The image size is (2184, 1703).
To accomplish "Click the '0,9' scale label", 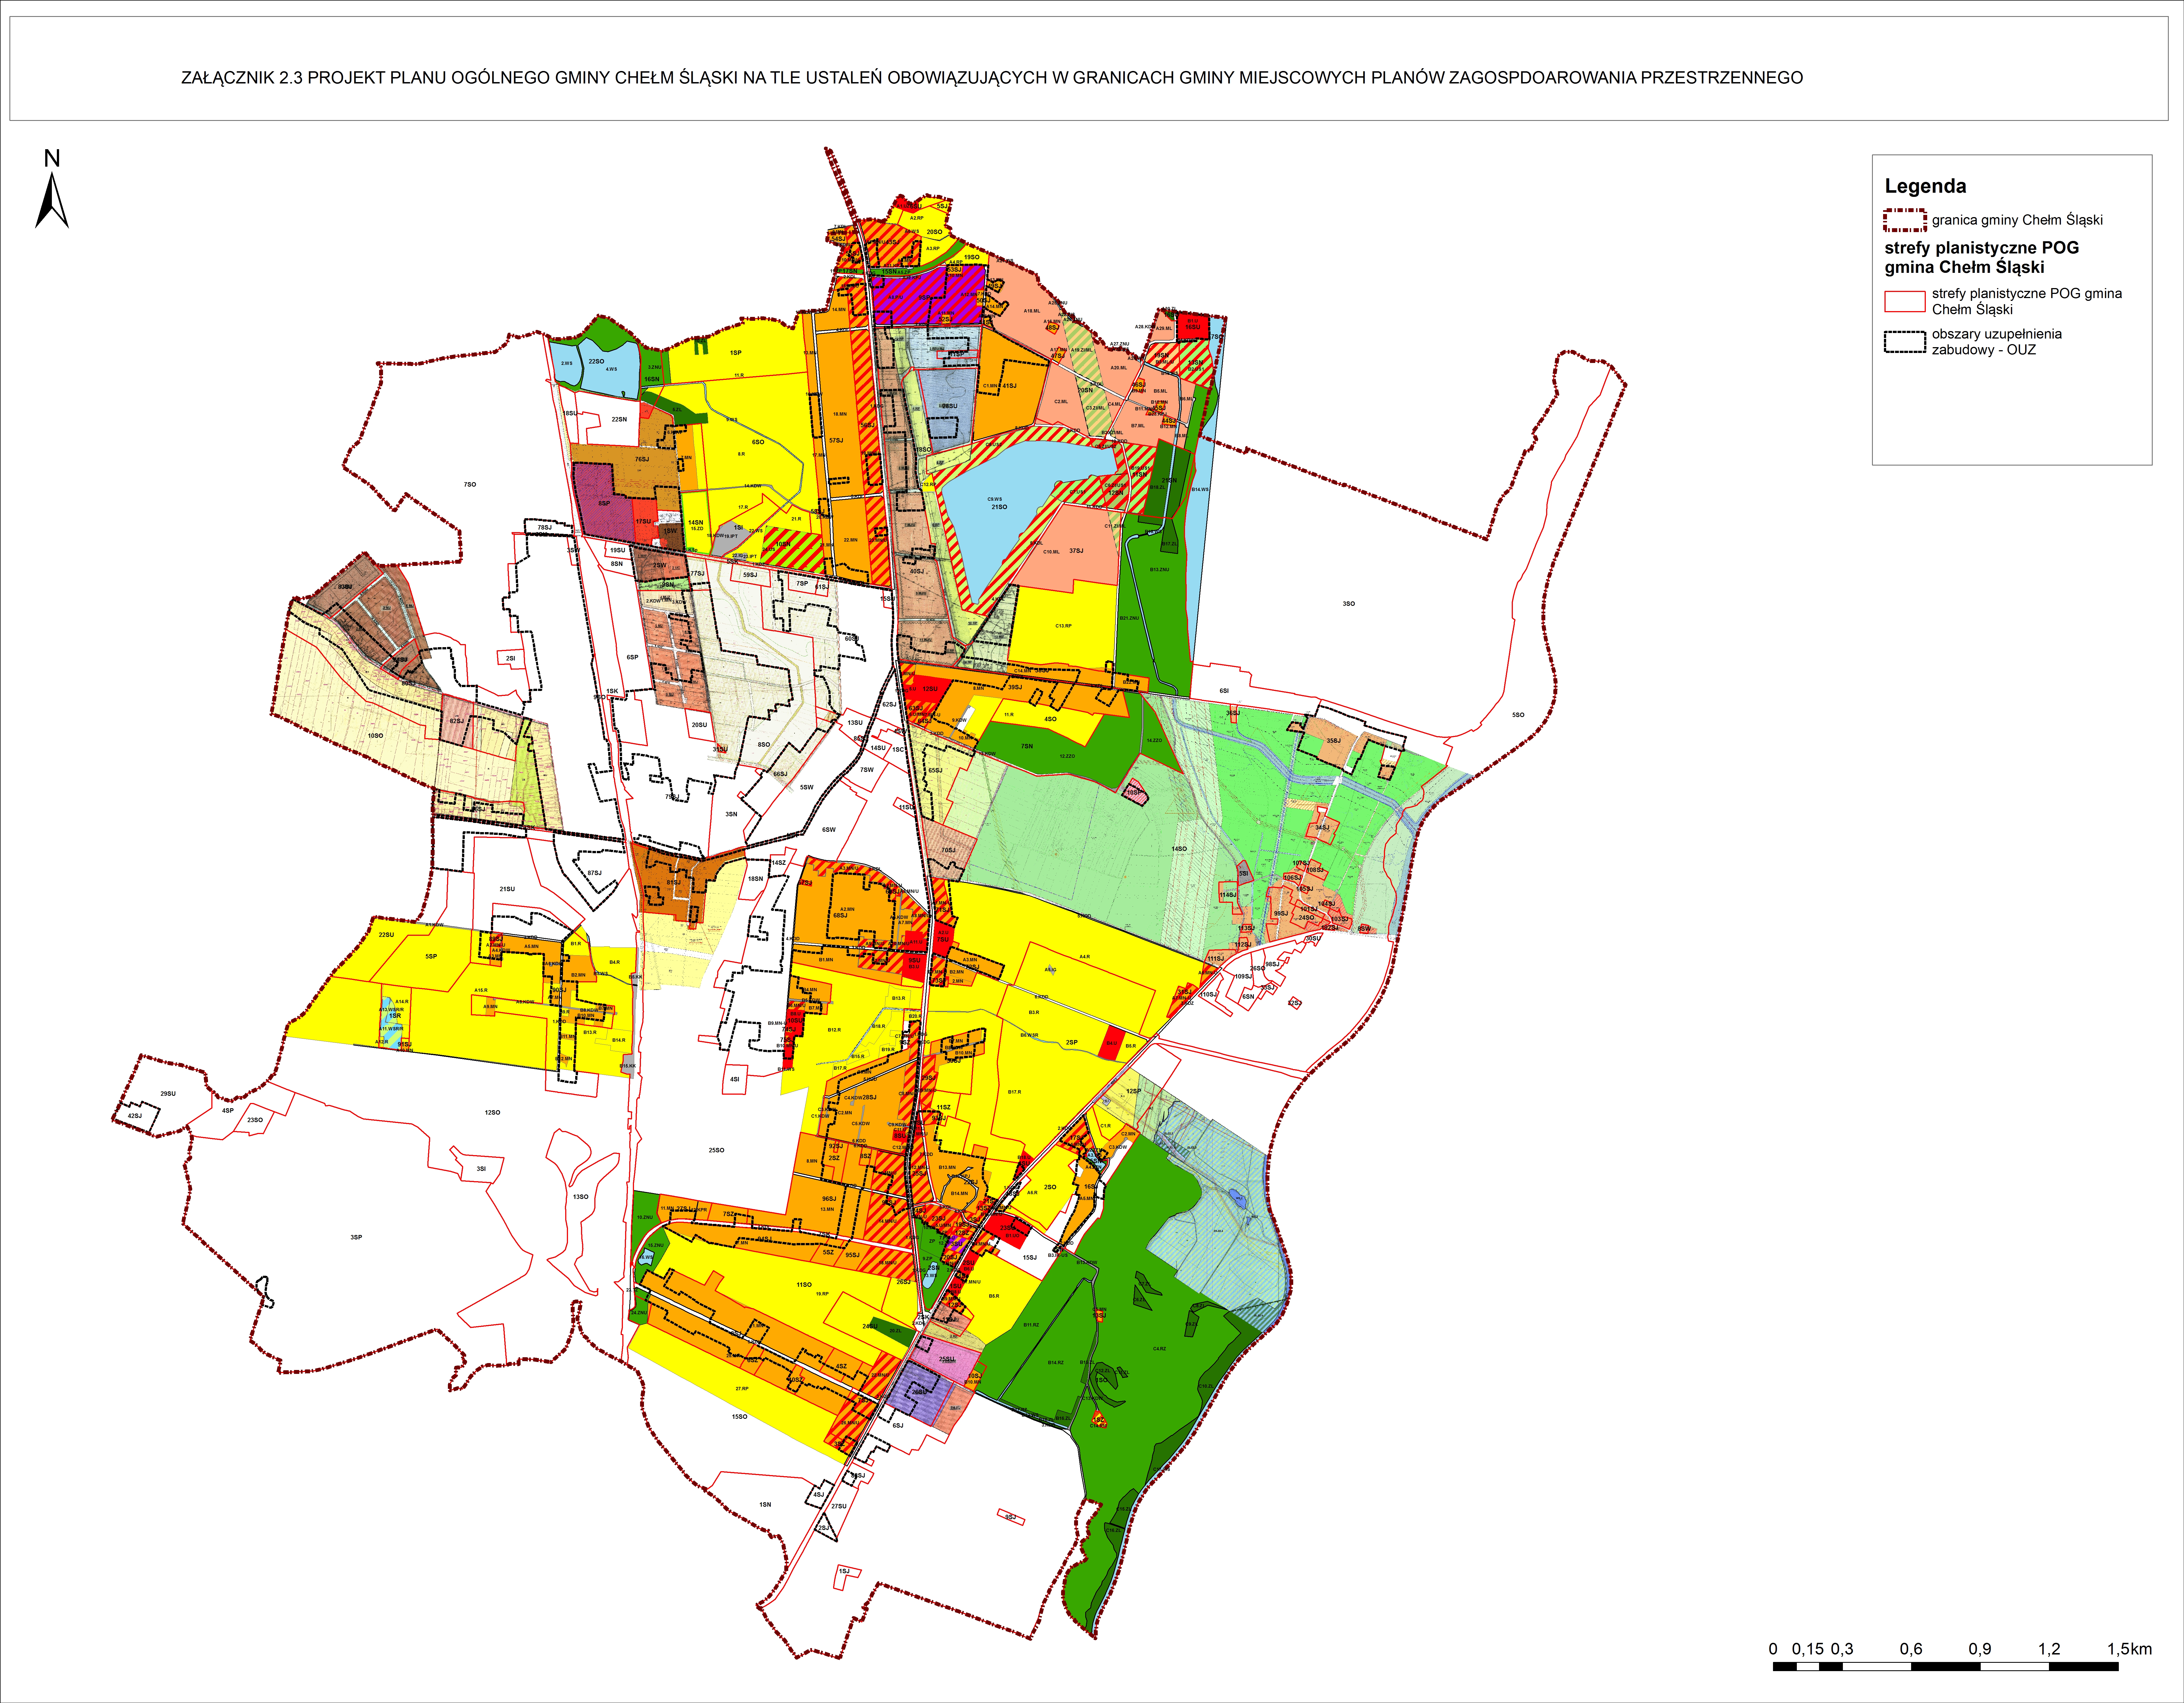I will pos(1980,1649).
